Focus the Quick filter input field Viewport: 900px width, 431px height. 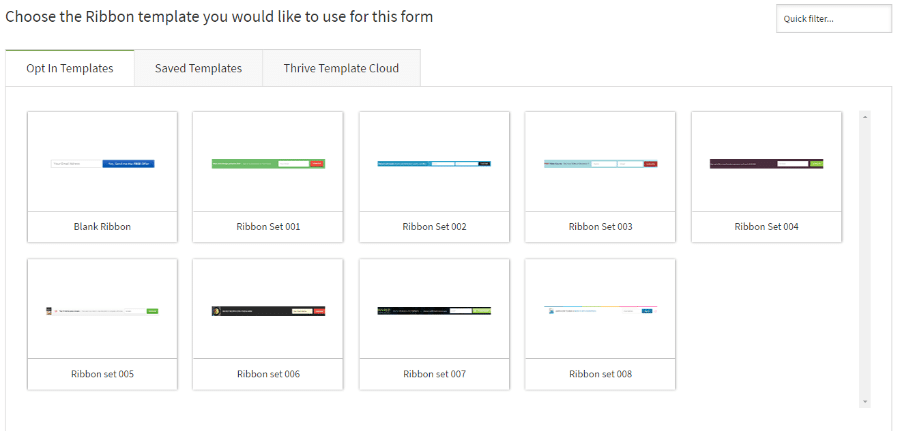click(834, 19)
